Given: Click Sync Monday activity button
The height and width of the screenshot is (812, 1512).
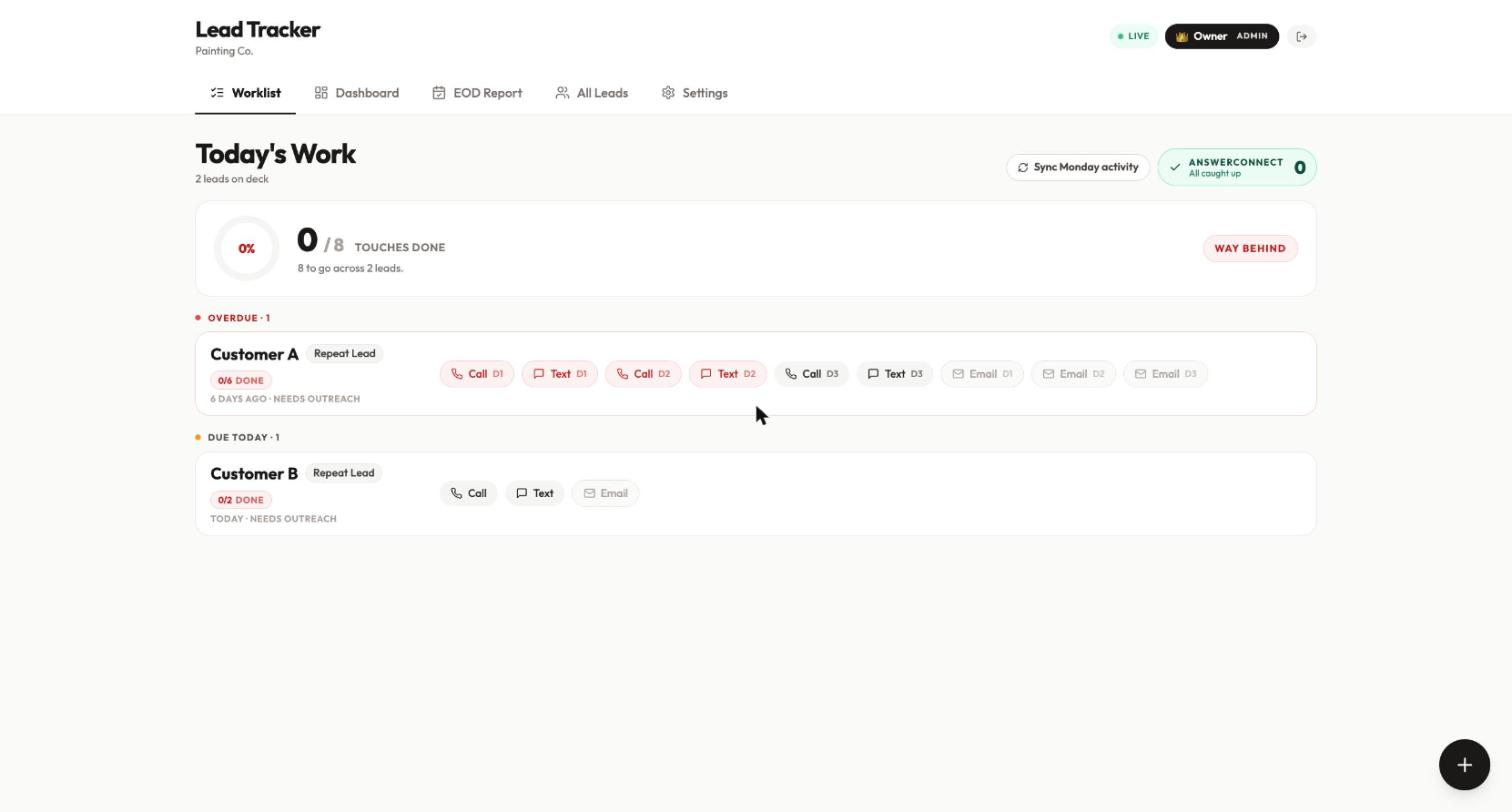Looking at the screenshot, I should point(1078,168).
